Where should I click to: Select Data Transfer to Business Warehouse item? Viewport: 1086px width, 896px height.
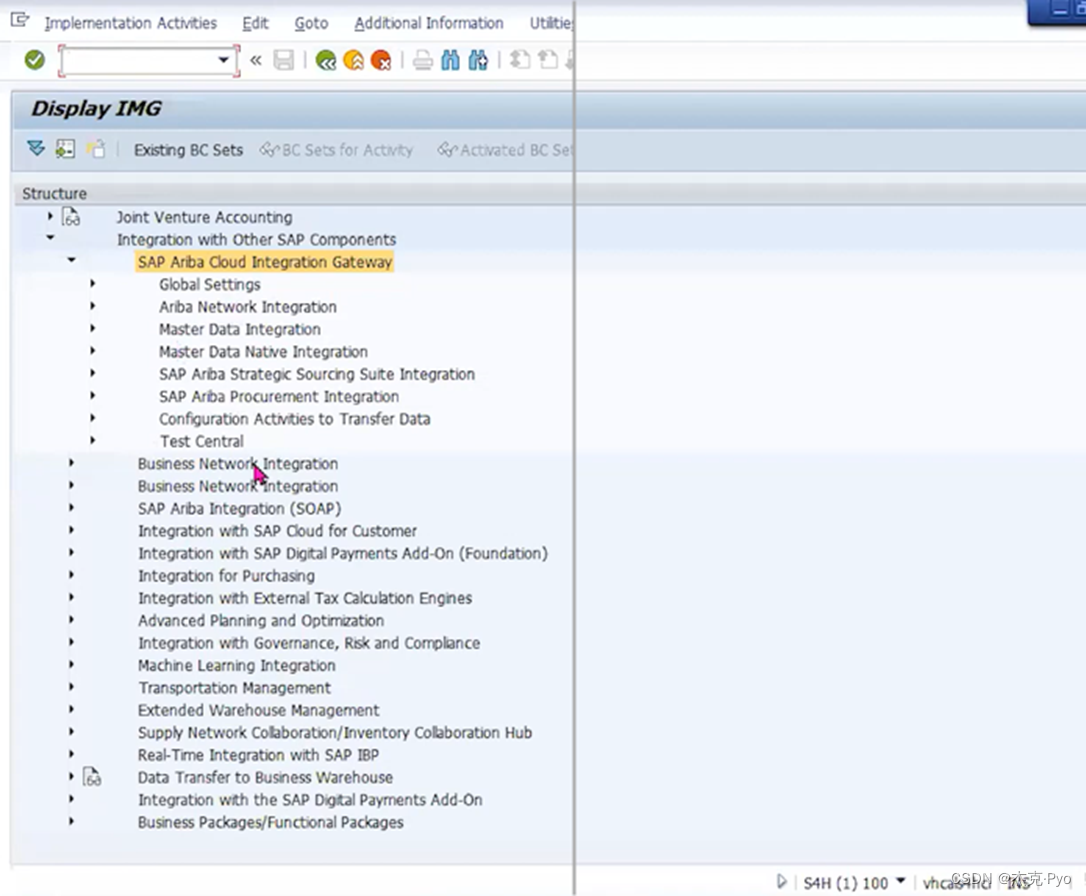(x=265, y=777)
